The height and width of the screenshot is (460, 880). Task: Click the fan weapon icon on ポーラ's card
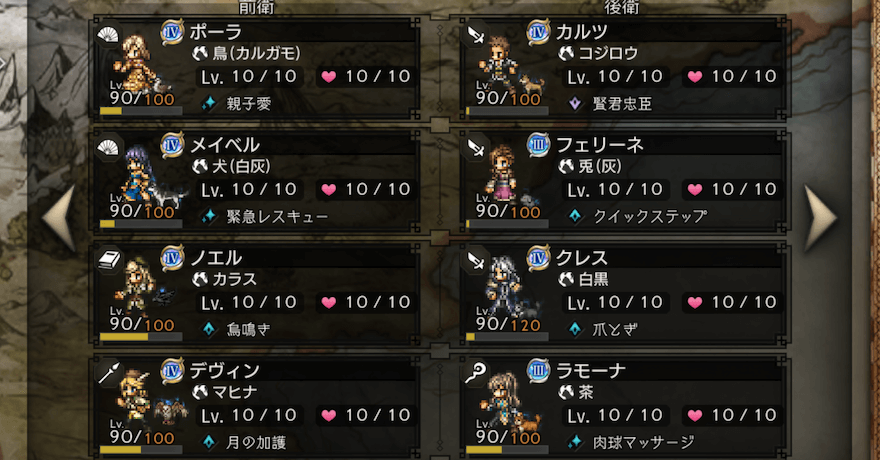pos(108,36)
